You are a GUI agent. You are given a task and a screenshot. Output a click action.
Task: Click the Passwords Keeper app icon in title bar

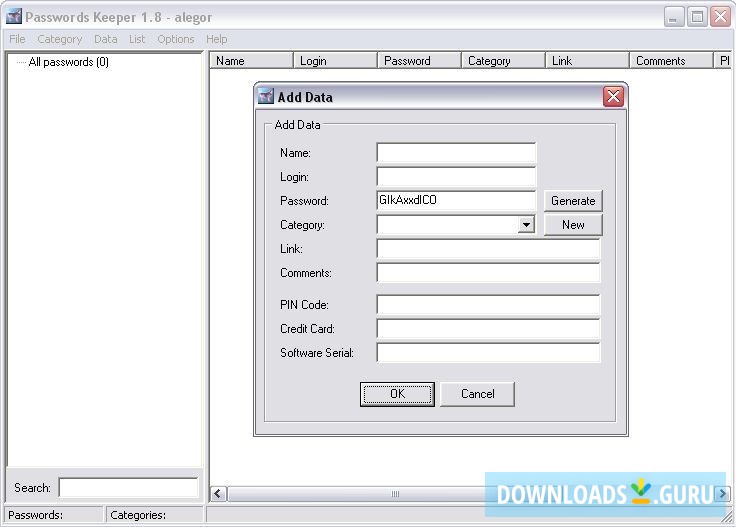tap(14, 16)
